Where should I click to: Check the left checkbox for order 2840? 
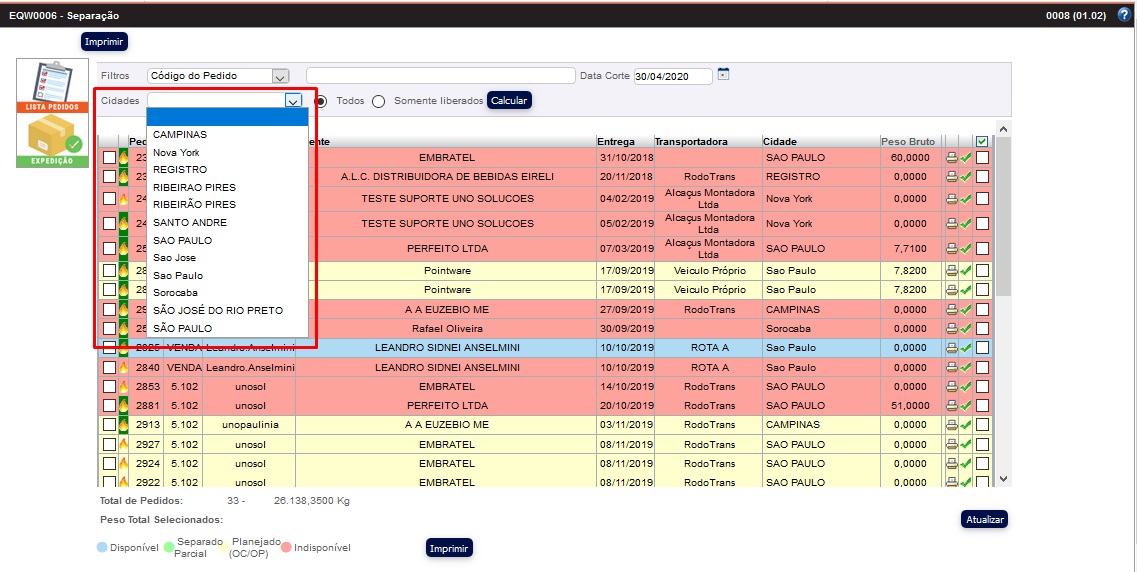click(109, 368)
